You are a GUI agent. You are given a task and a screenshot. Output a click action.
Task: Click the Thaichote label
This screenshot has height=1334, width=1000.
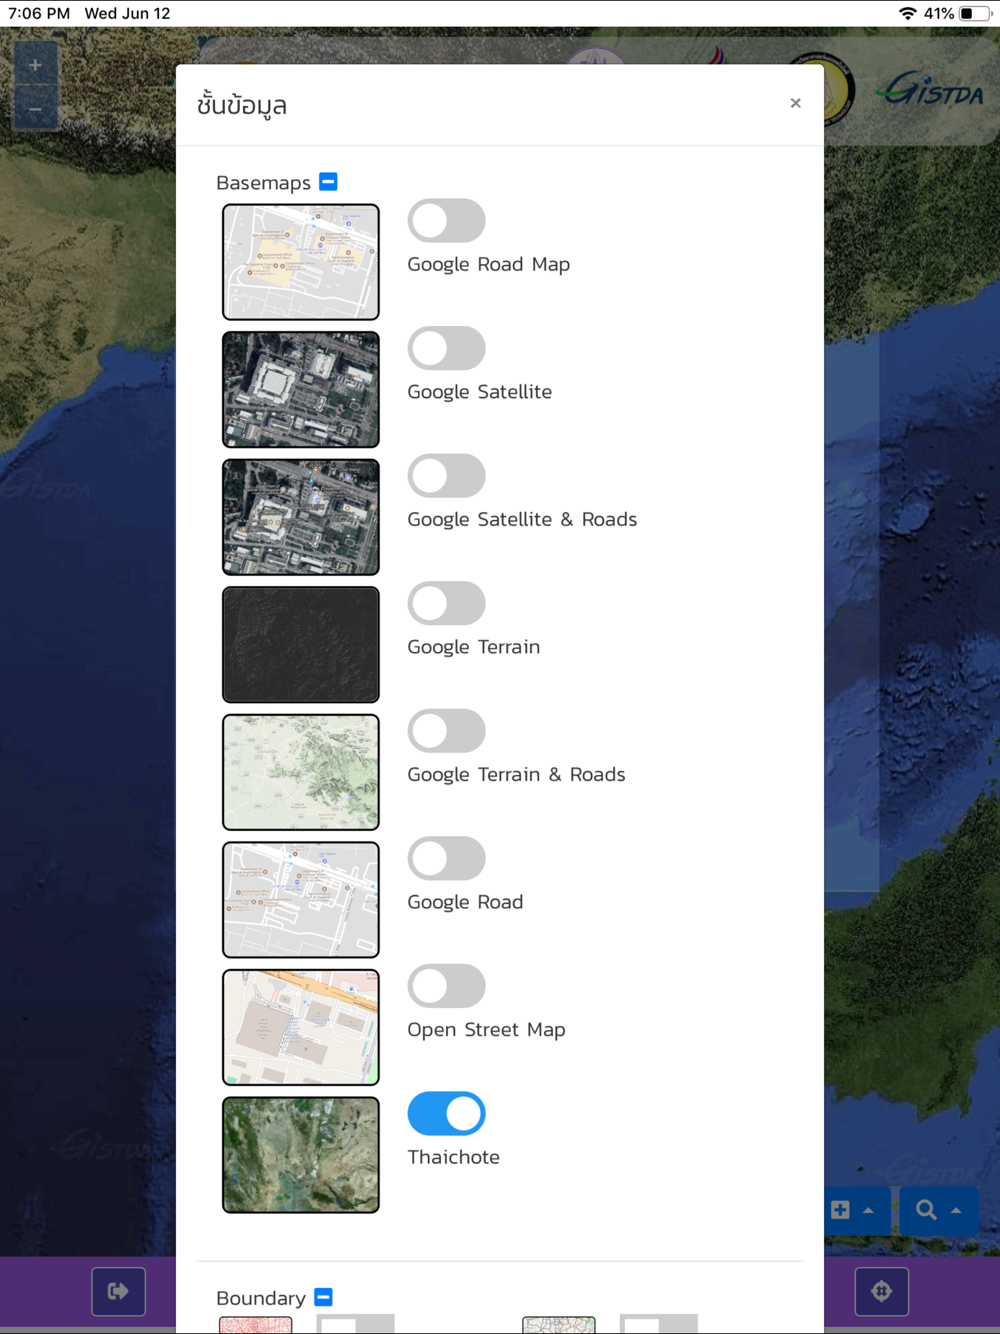coord(453,1157)
